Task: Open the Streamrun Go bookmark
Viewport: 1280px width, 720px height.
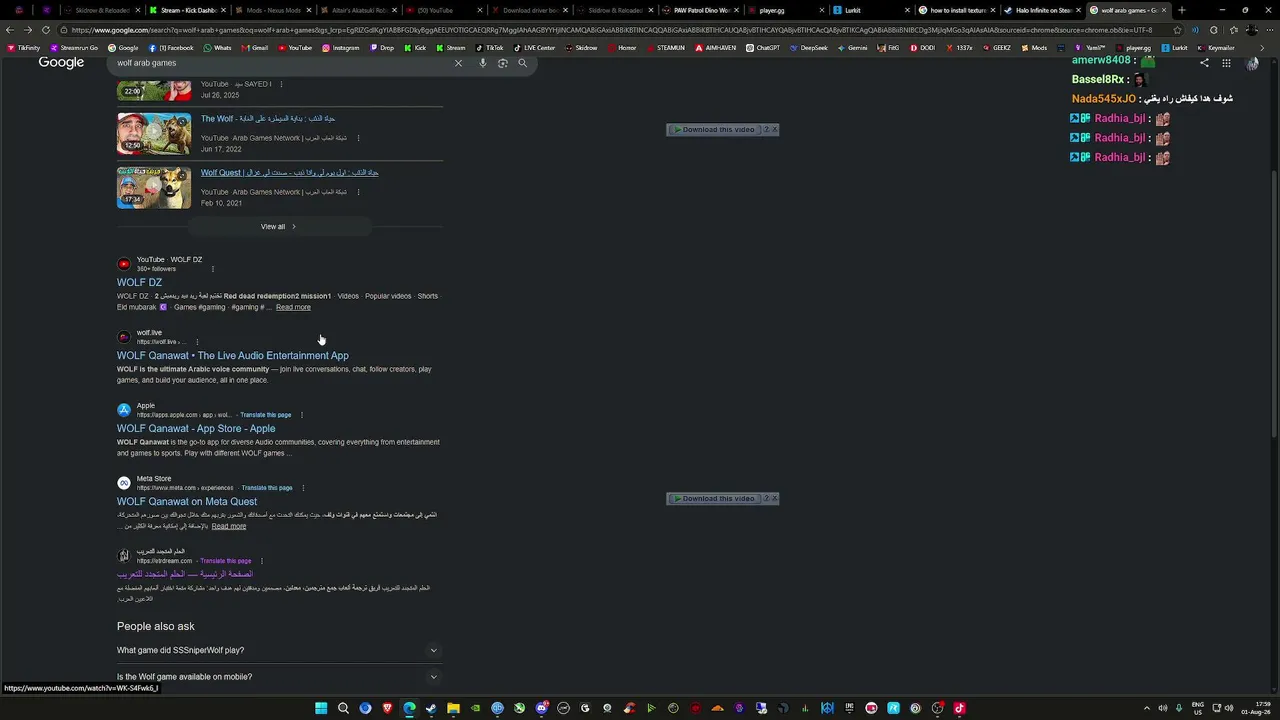Action: tap(75, 48)
